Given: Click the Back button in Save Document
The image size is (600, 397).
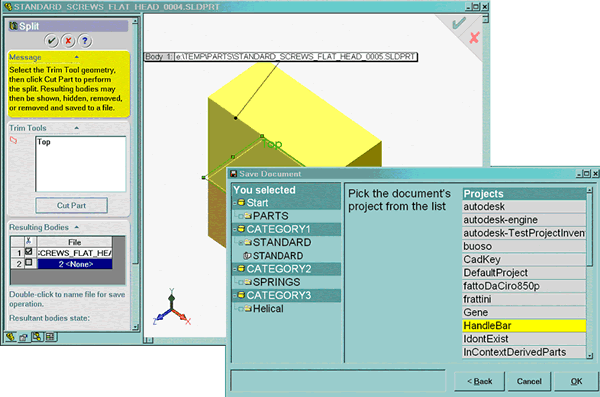Looking at the screenshot, I should click(479, 381).
